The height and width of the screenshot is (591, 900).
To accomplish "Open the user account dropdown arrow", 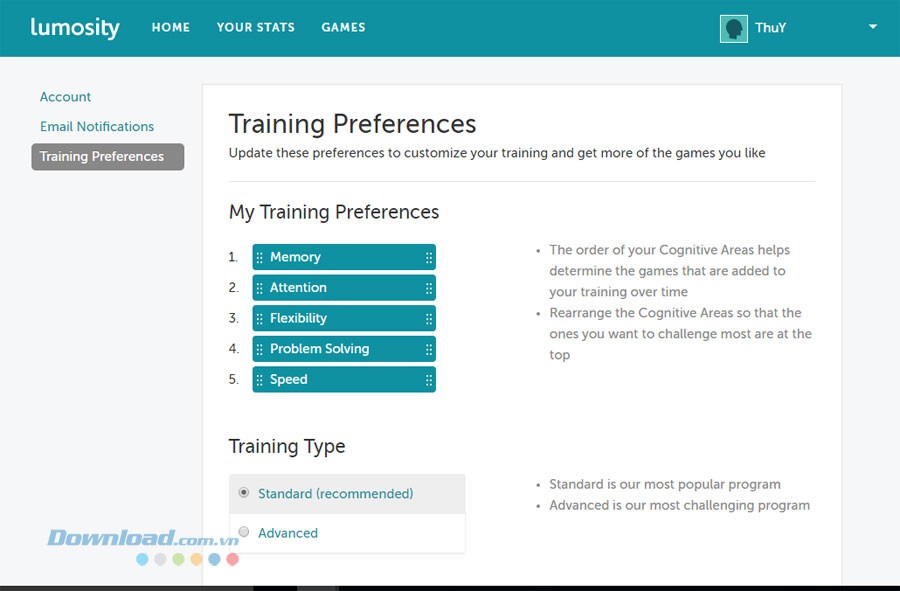I will tap(872, 27).
